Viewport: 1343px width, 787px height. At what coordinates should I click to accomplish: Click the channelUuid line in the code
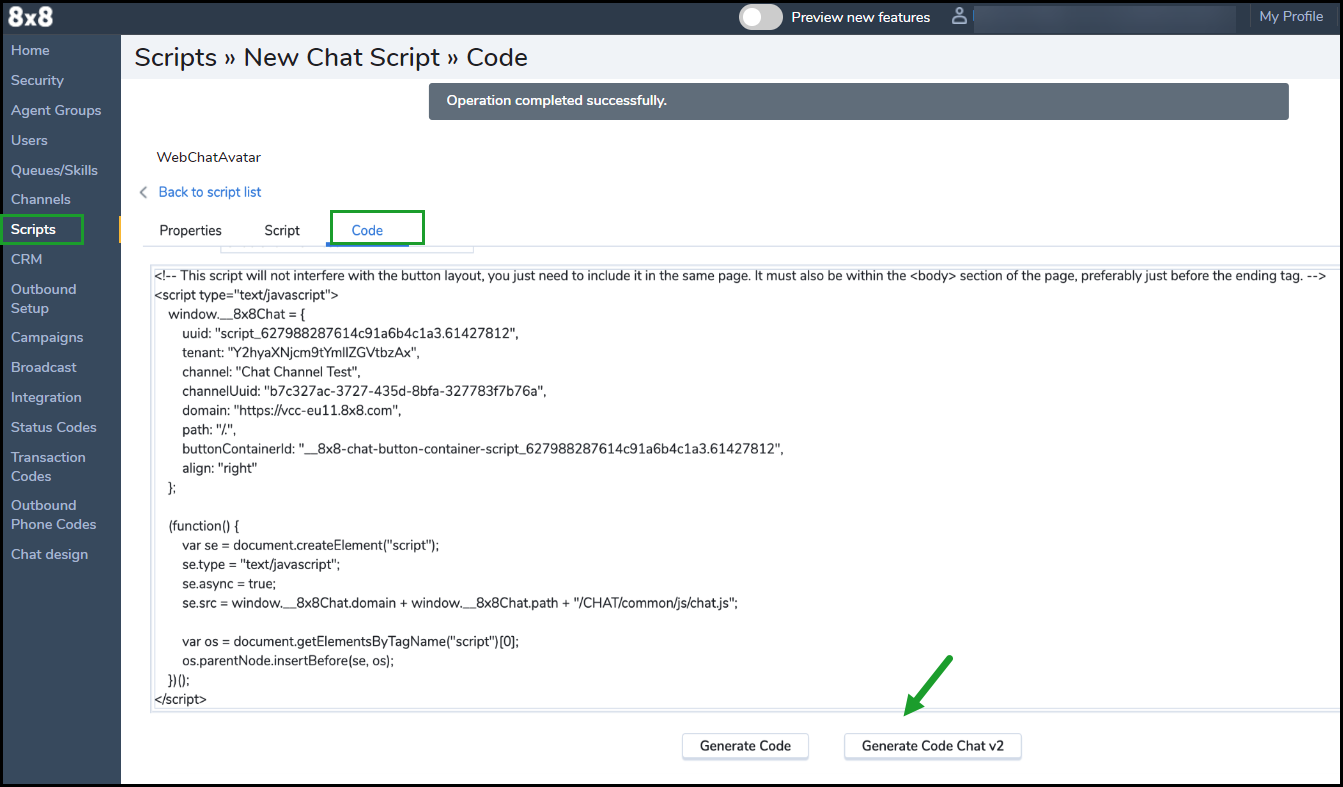click(364, 390)
